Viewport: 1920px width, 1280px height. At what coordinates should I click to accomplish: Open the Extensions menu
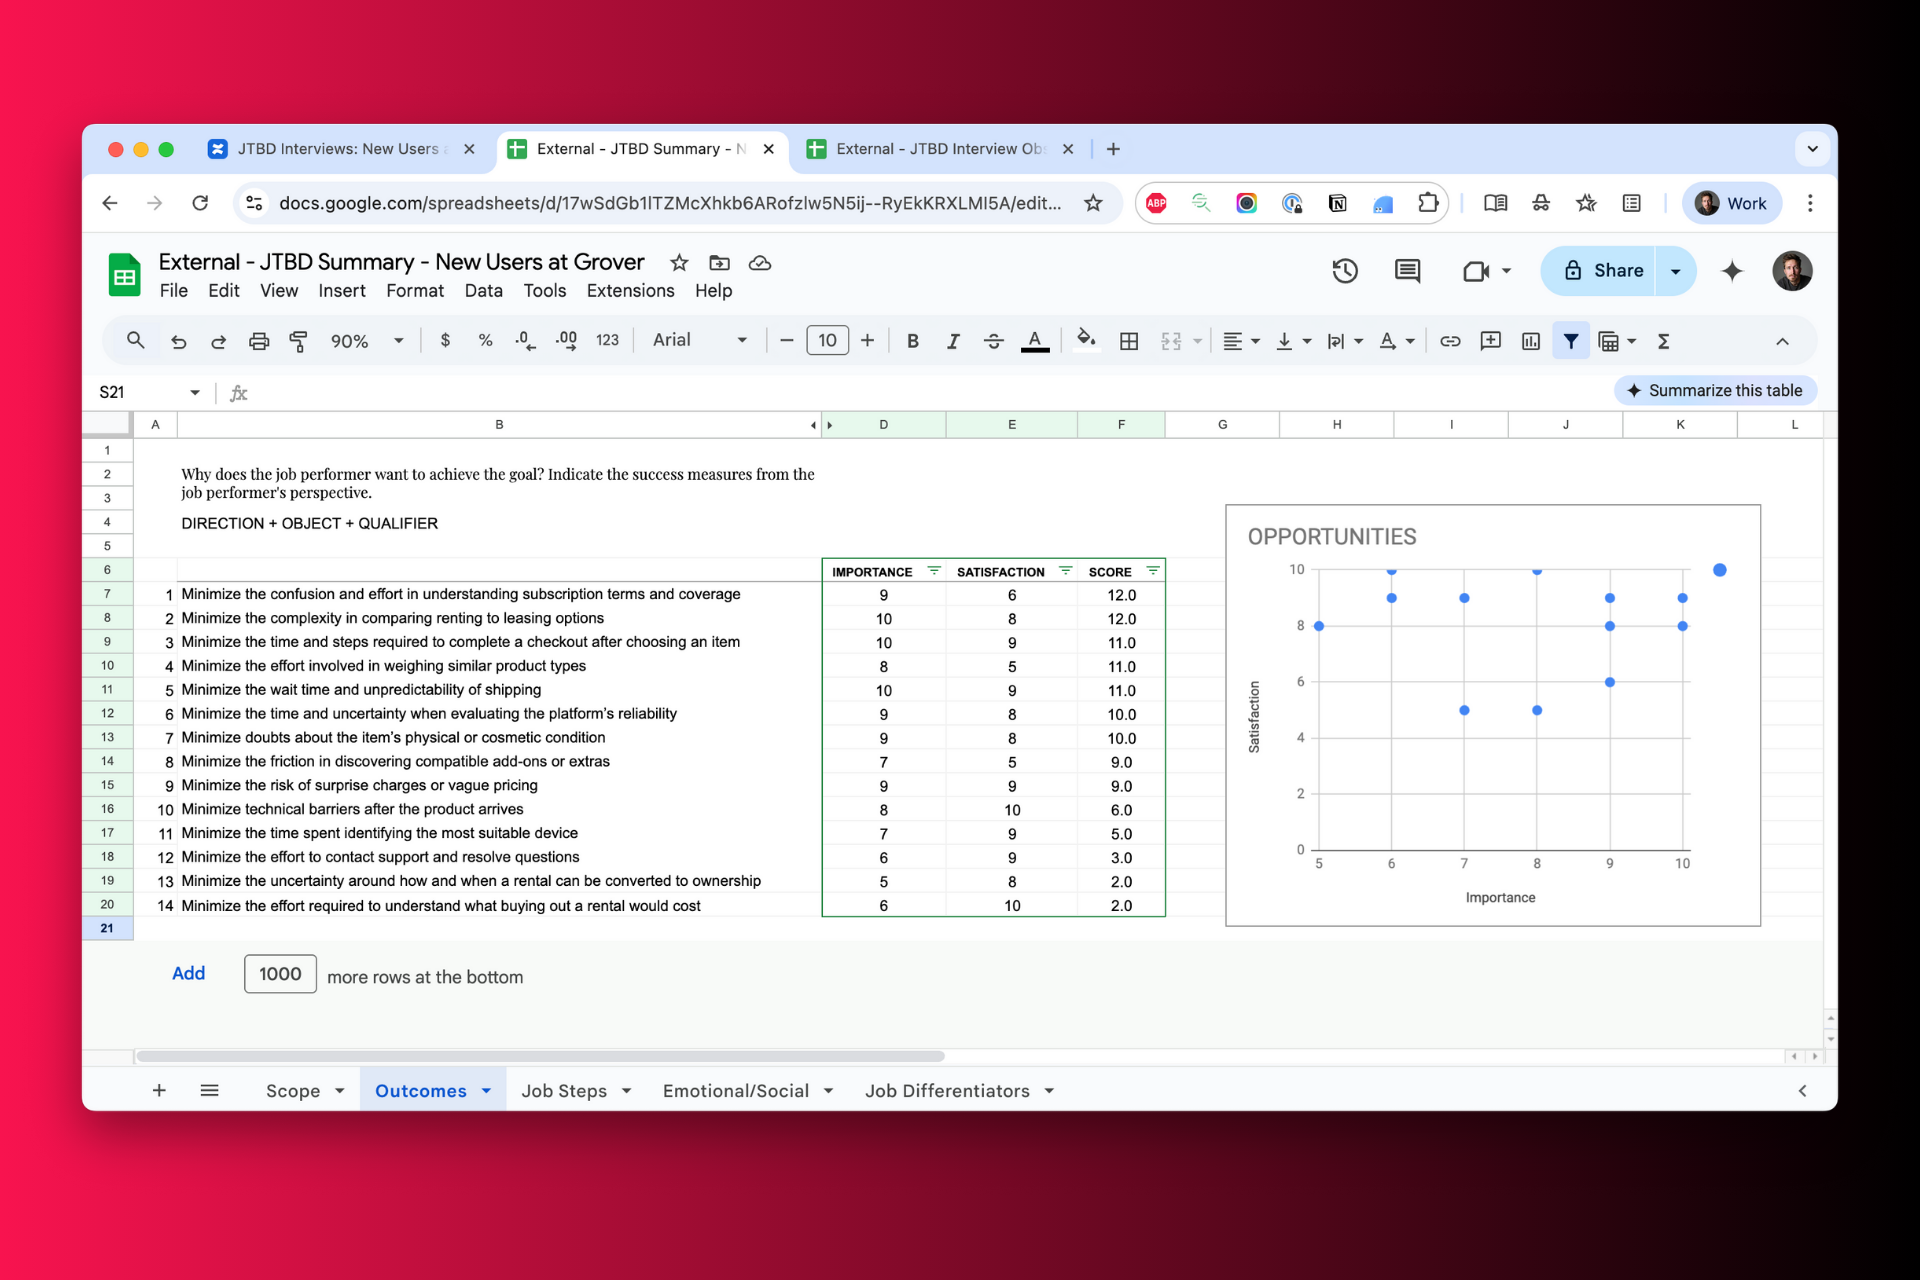[630, 291]
